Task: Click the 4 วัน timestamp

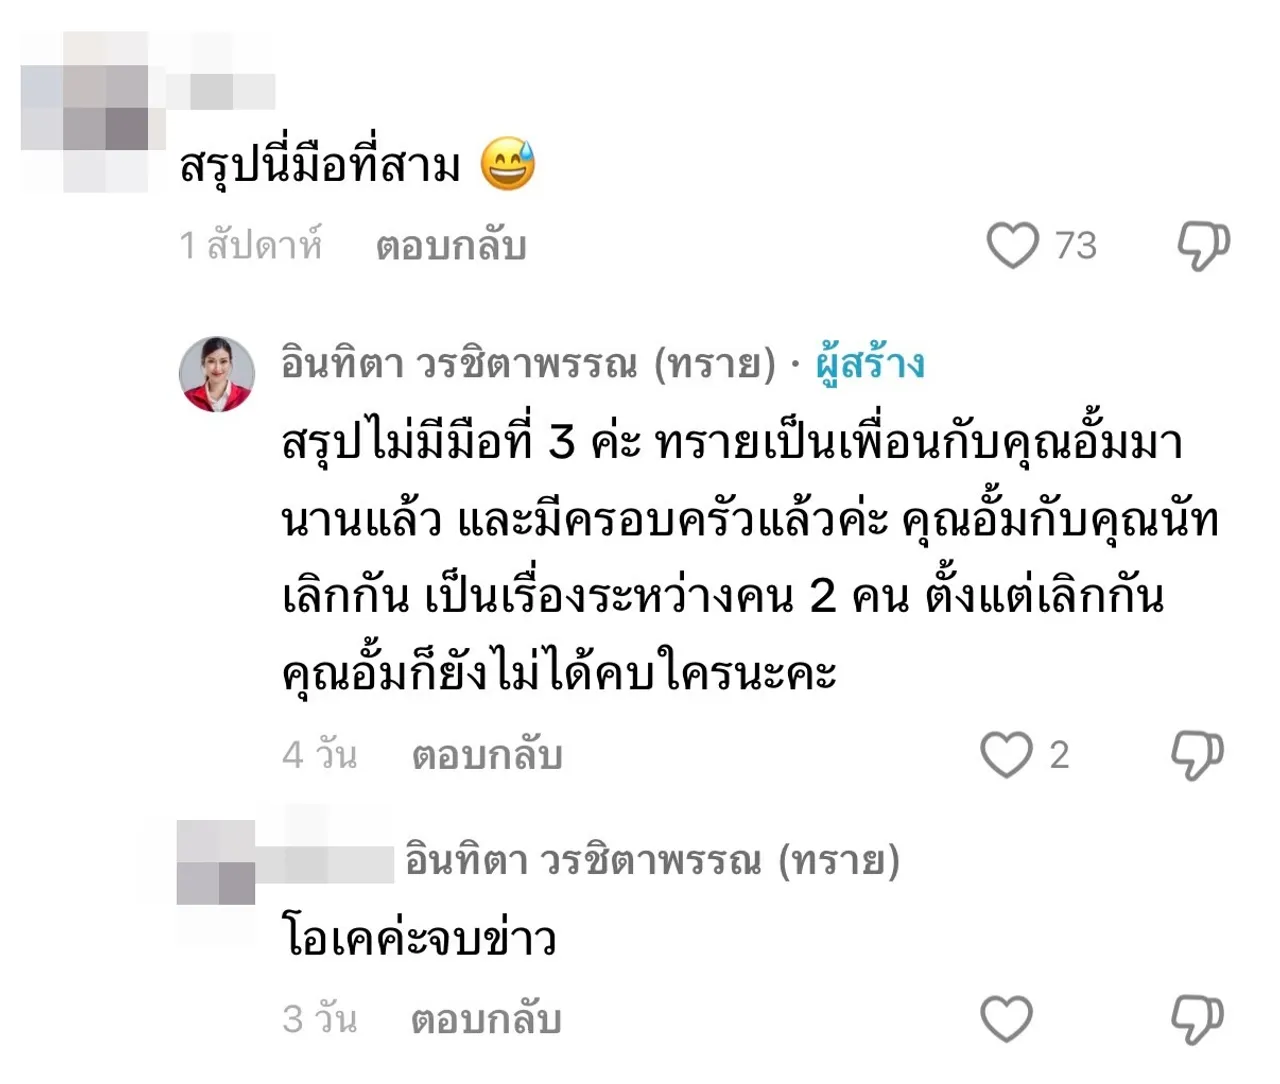Action: click(322, 757)
